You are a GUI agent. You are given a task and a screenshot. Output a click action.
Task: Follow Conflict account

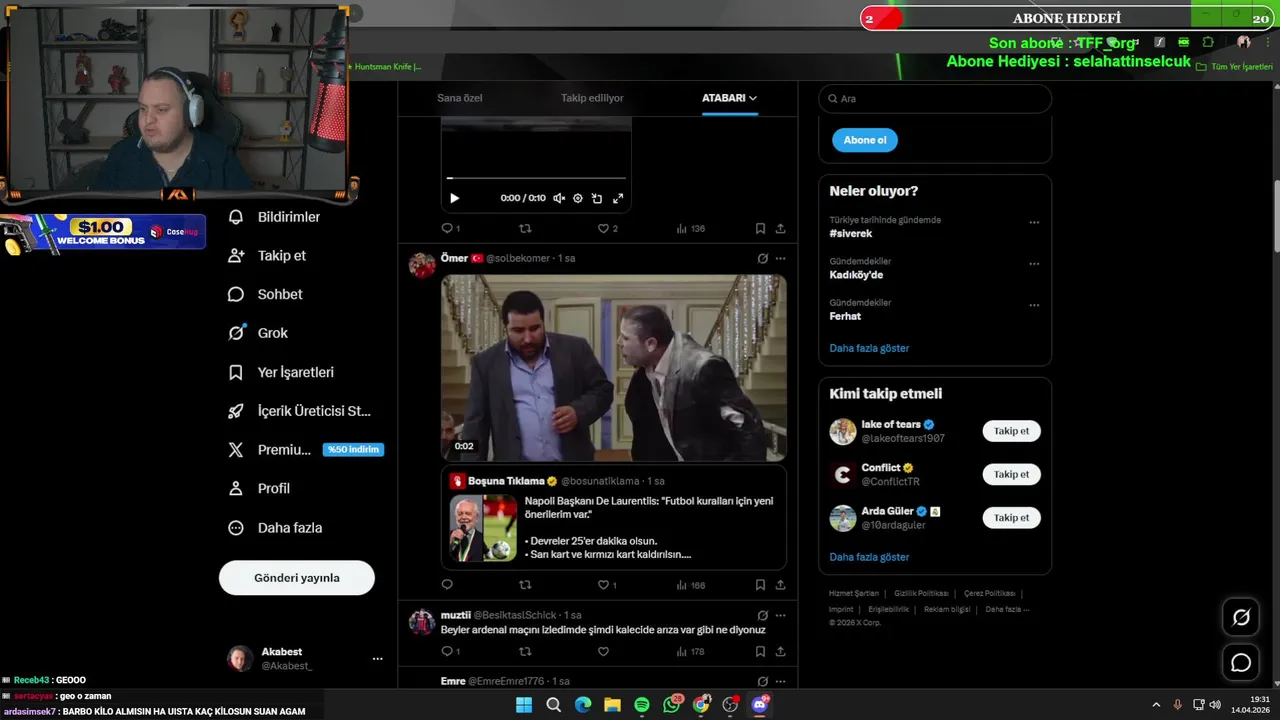click(x=1011, y=474)
